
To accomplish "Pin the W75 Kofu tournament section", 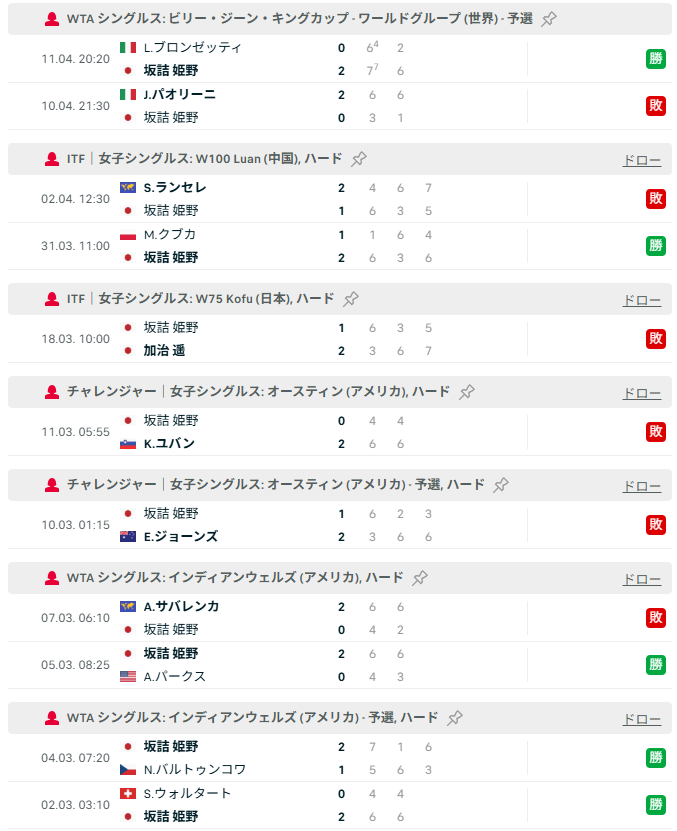I will click(351, 299).
